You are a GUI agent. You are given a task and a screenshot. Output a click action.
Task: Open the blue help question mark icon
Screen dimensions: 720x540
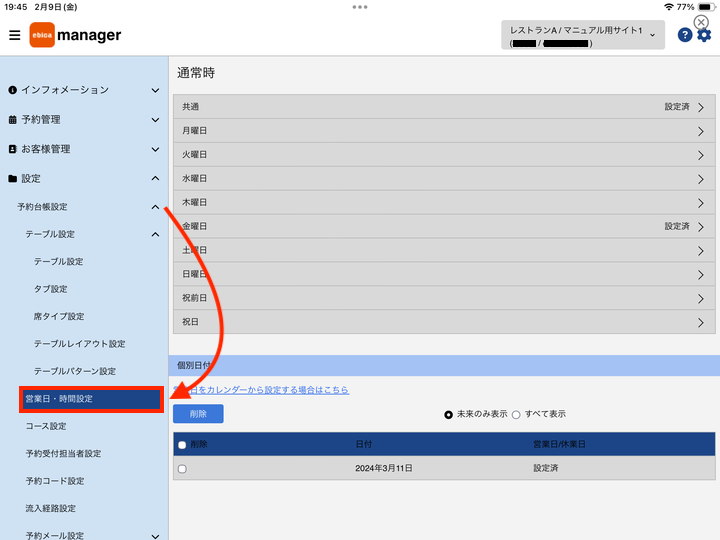685,35
